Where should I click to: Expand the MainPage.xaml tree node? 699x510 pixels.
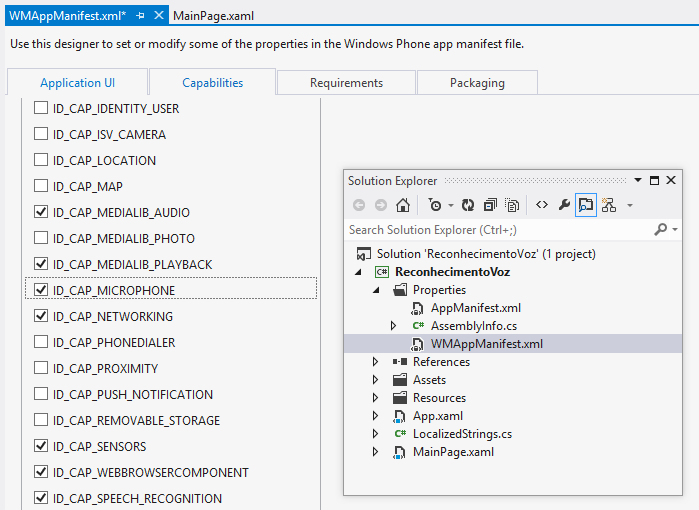click(375, 452)
